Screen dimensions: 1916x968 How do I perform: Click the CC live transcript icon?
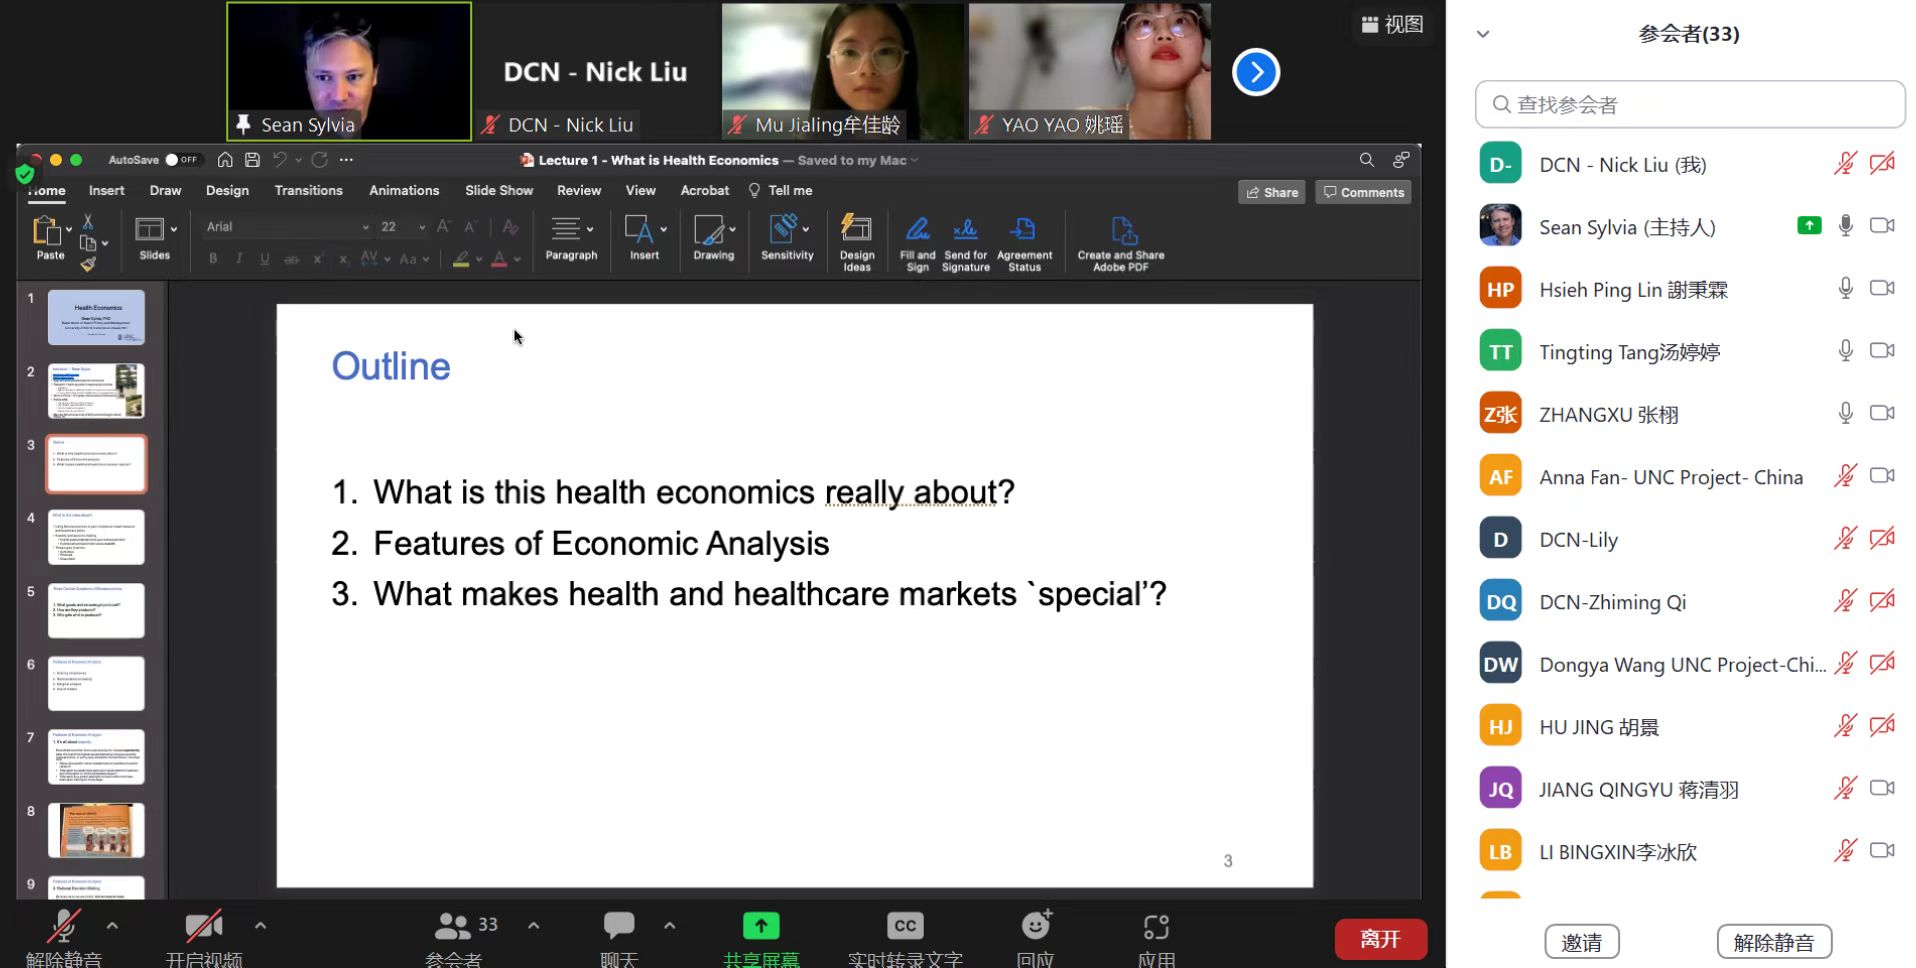click(904, 926)
